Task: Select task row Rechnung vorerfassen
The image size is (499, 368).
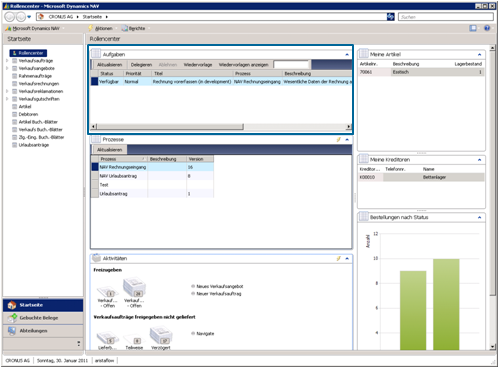Action: point(221,82)
